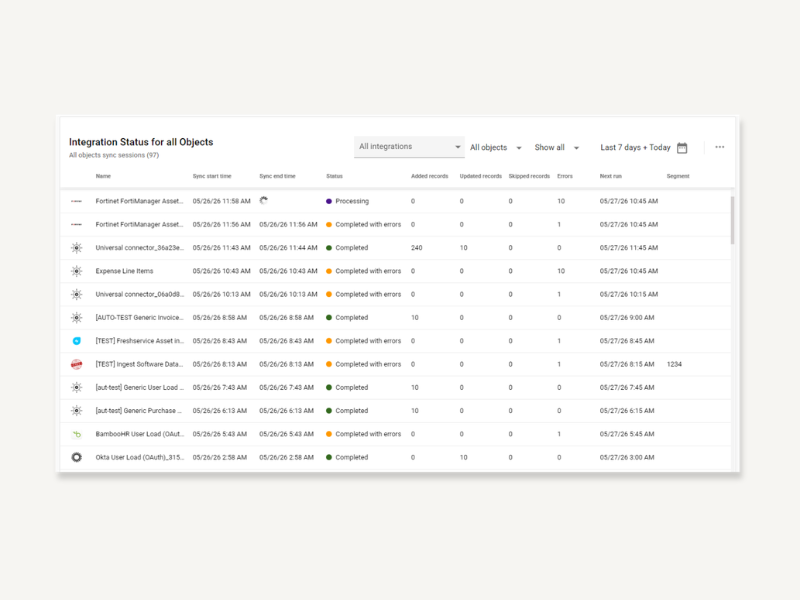The height and width of the screenshot is (600, 800).
Task: Click the Universal connector_36a23e row icon
Action: 77,248
